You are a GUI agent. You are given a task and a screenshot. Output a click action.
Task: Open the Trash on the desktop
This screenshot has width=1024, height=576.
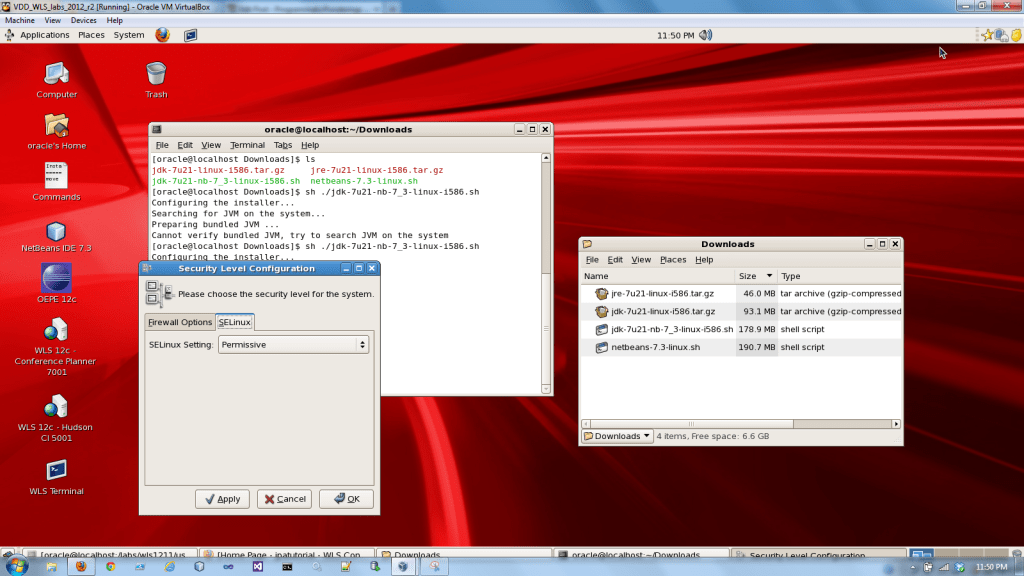(x=155, y=72)
